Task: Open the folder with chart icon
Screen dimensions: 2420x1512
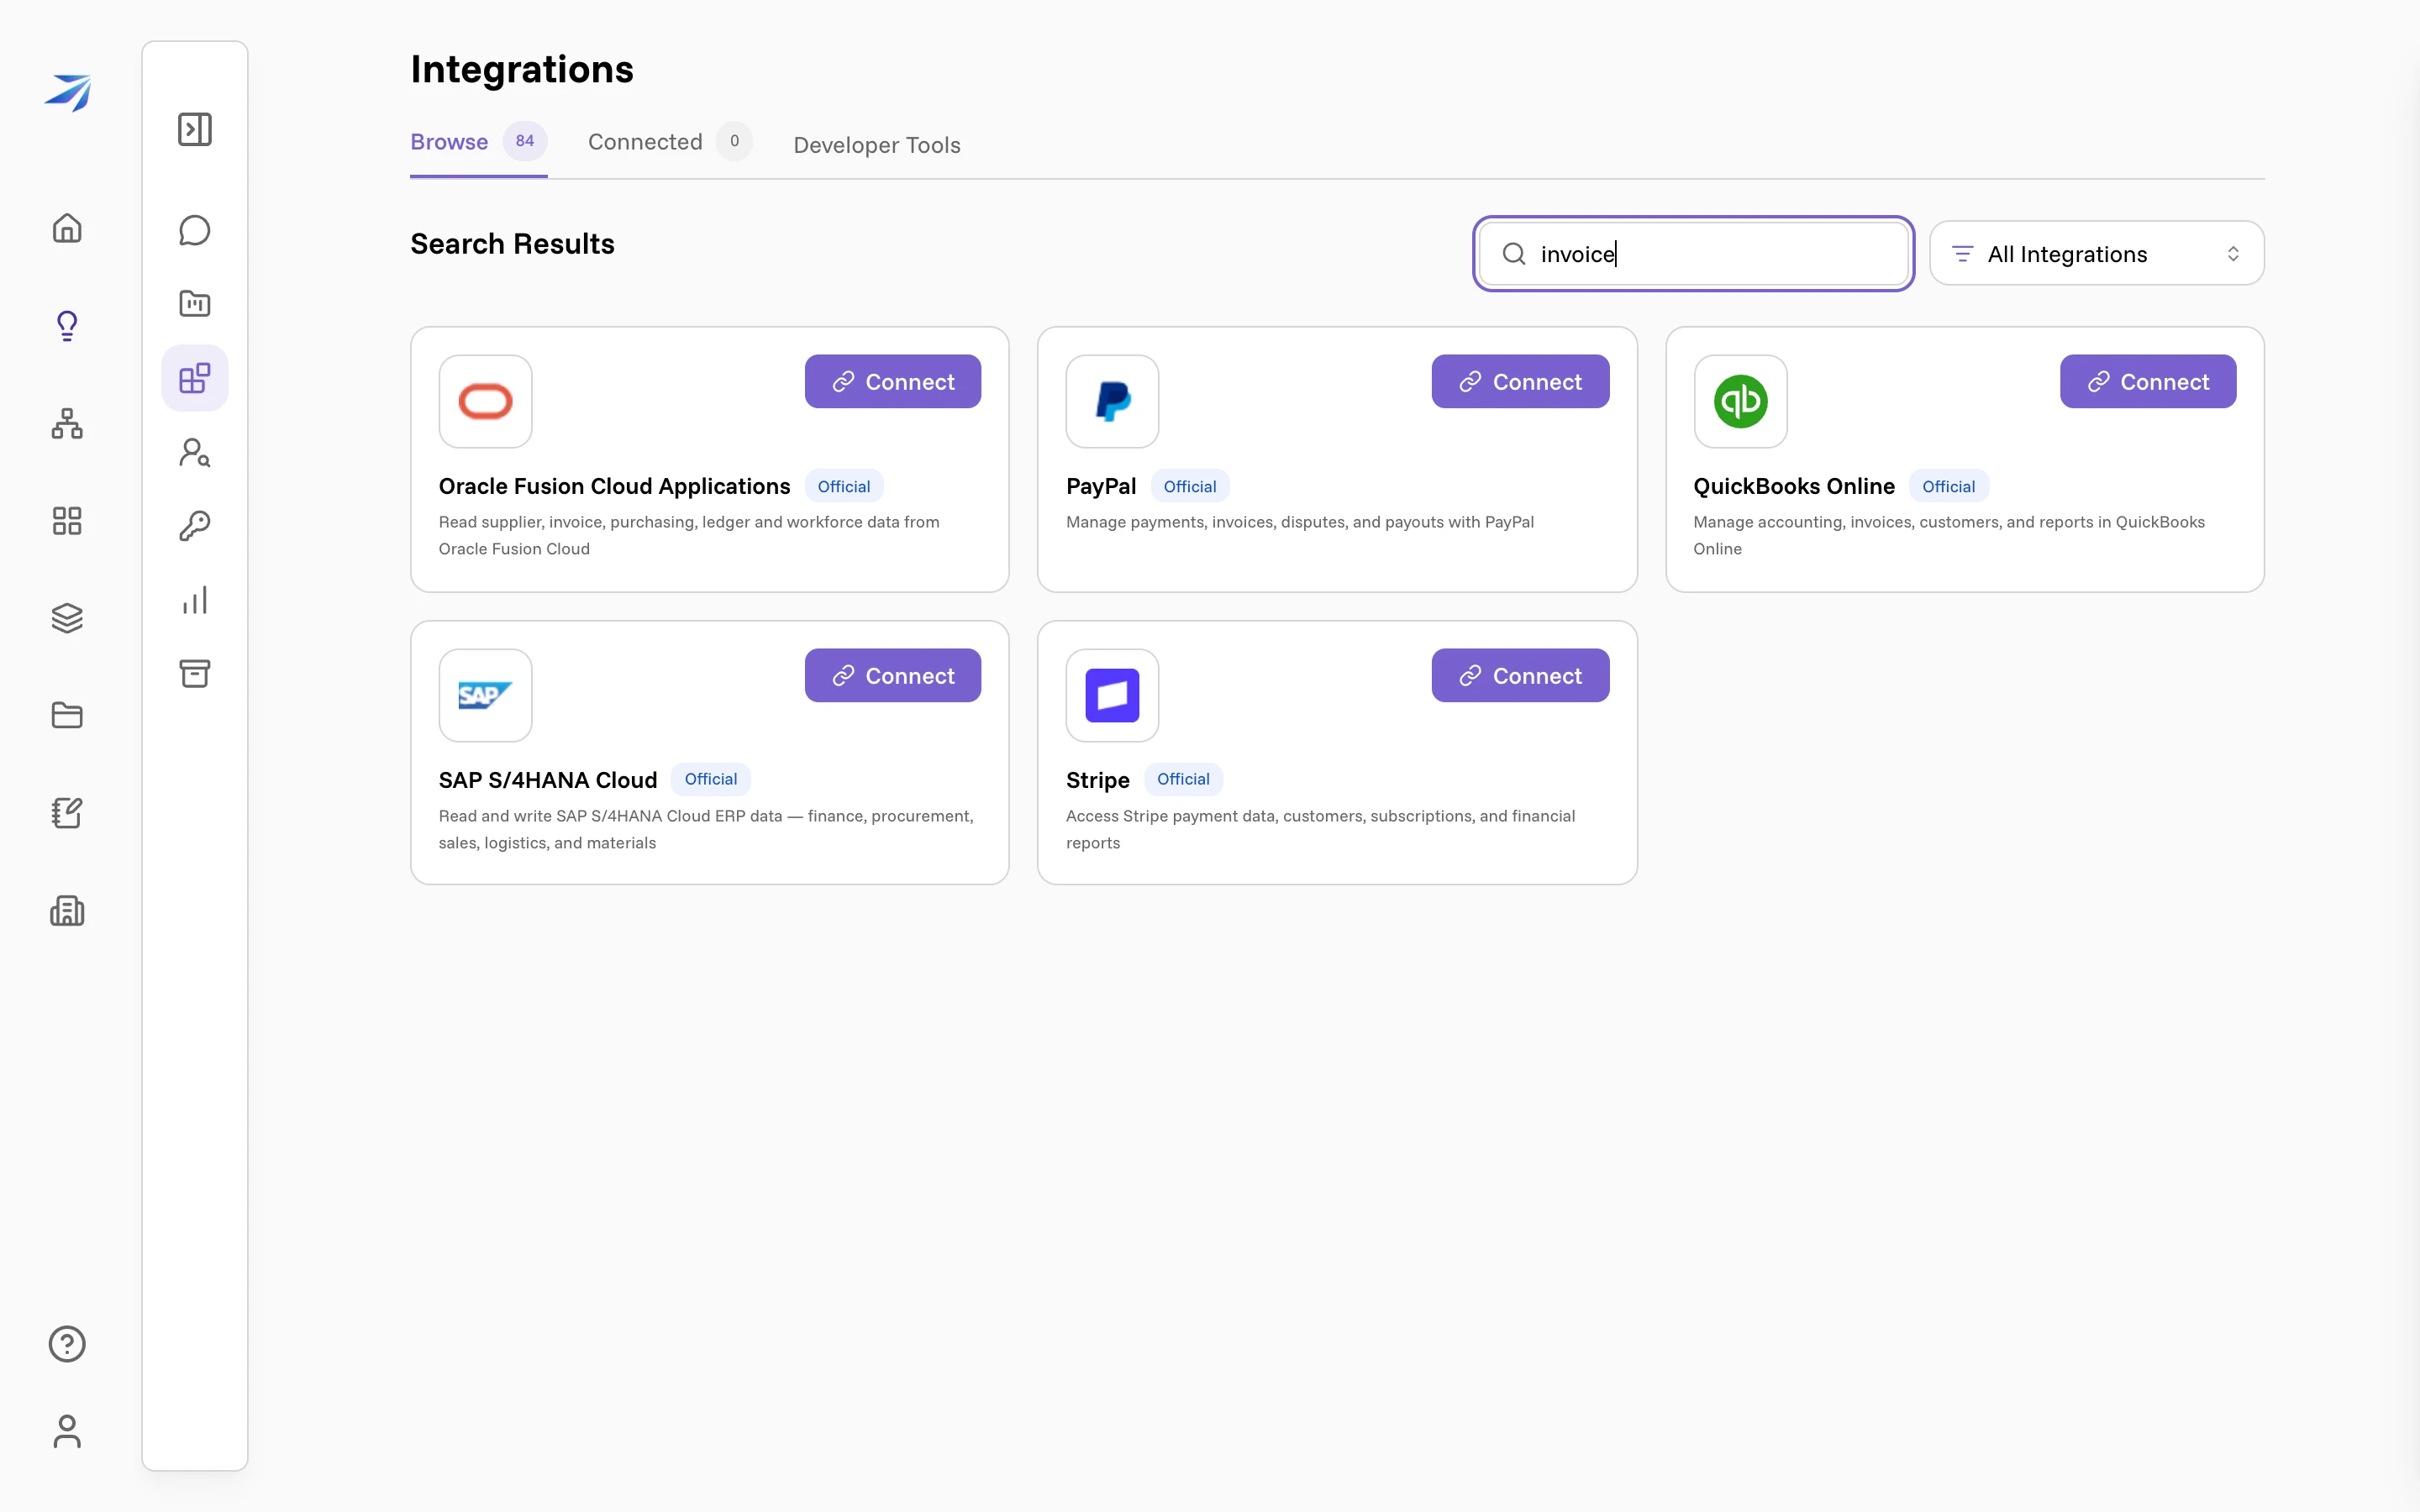Action: 195,303
